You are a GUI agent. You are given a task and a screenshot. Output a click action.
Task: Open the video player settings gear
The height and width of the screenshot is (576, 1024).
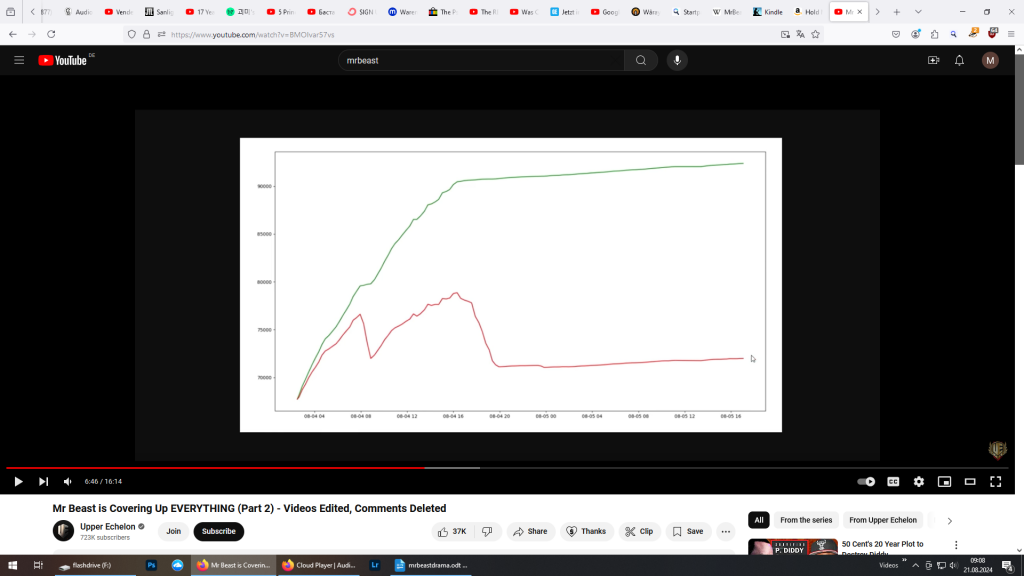pyautogui.click(x=919, y=482)
